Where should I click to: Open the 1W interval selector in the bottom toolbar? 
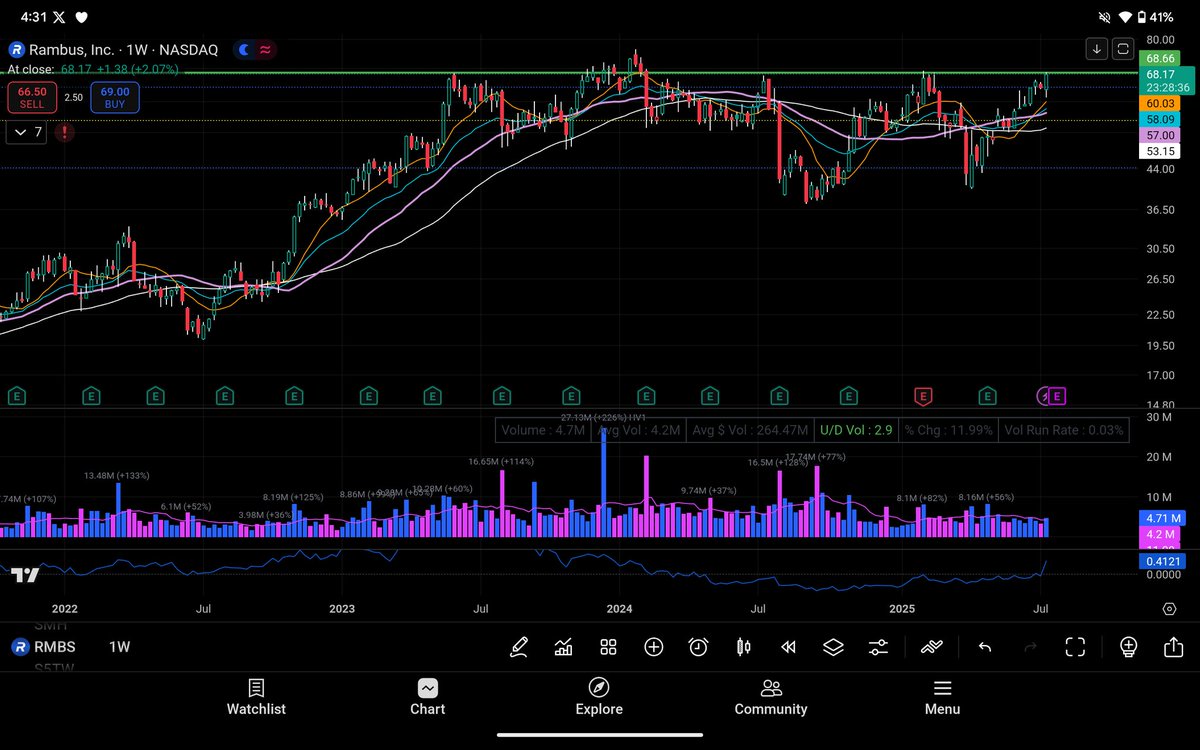pyautogui.click(x=119, y=647)
